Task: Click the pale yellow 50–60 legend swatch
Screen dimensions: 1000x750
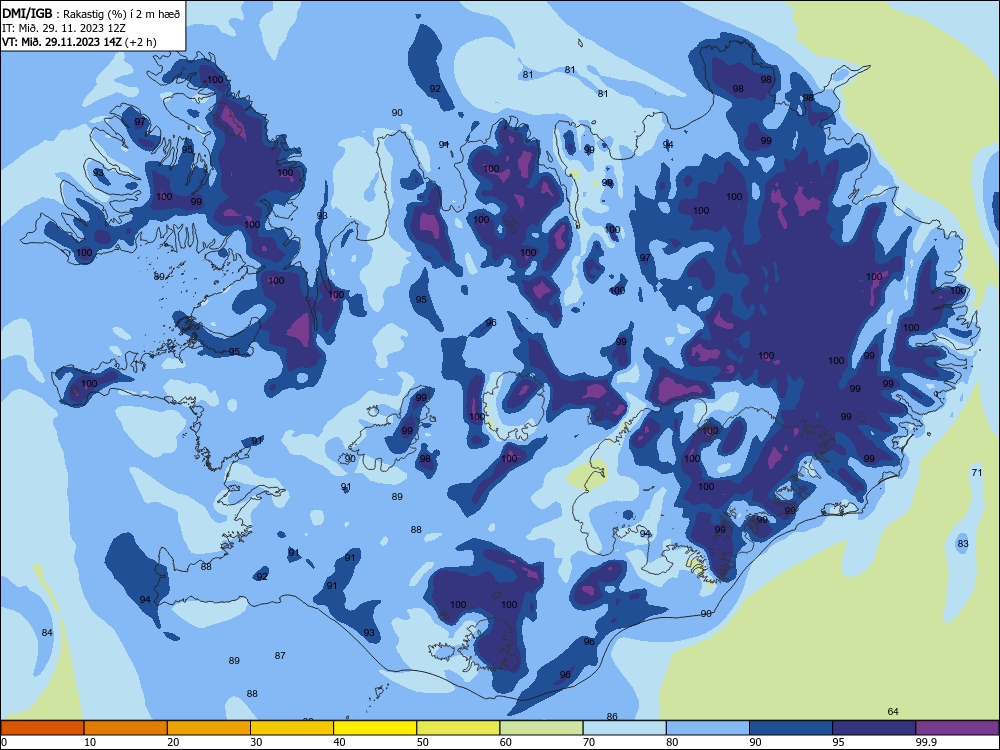Action: [459, 728]
